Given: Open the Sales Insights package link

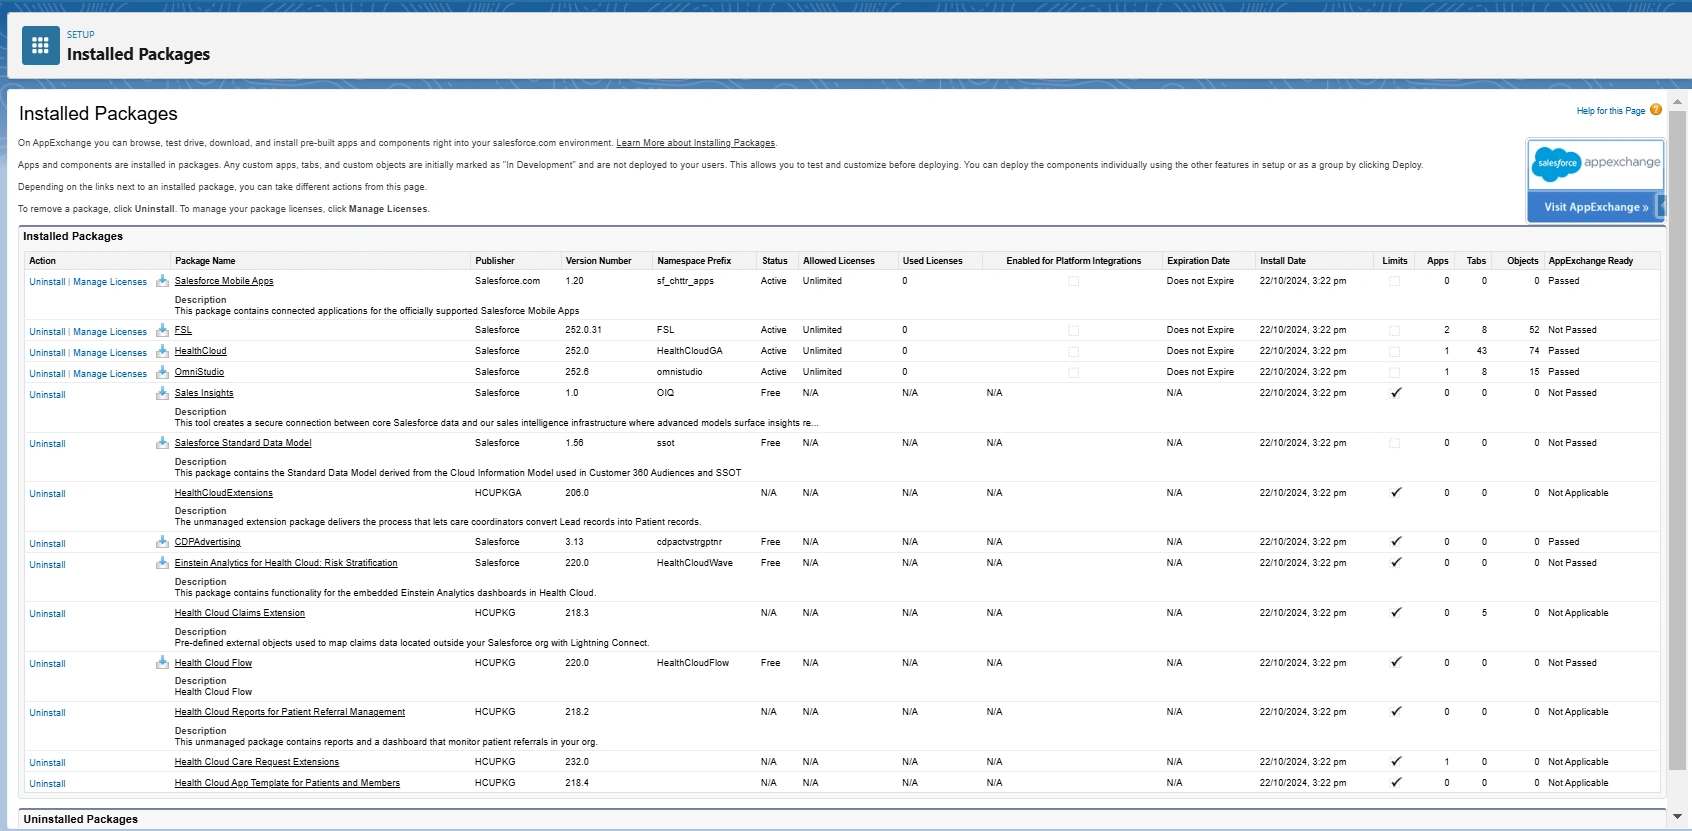Looking at the screenshot, I should (204, 393).
